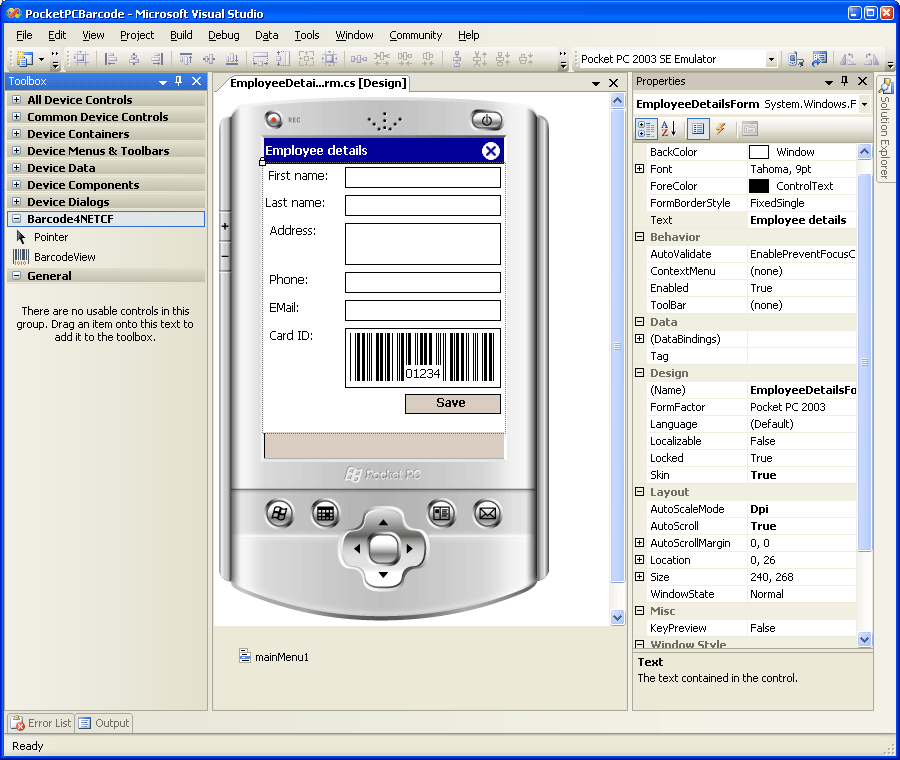Viewport: 900px width, 760px height.
Task: Switch to the Error List tab
Action: pos(41,723)
